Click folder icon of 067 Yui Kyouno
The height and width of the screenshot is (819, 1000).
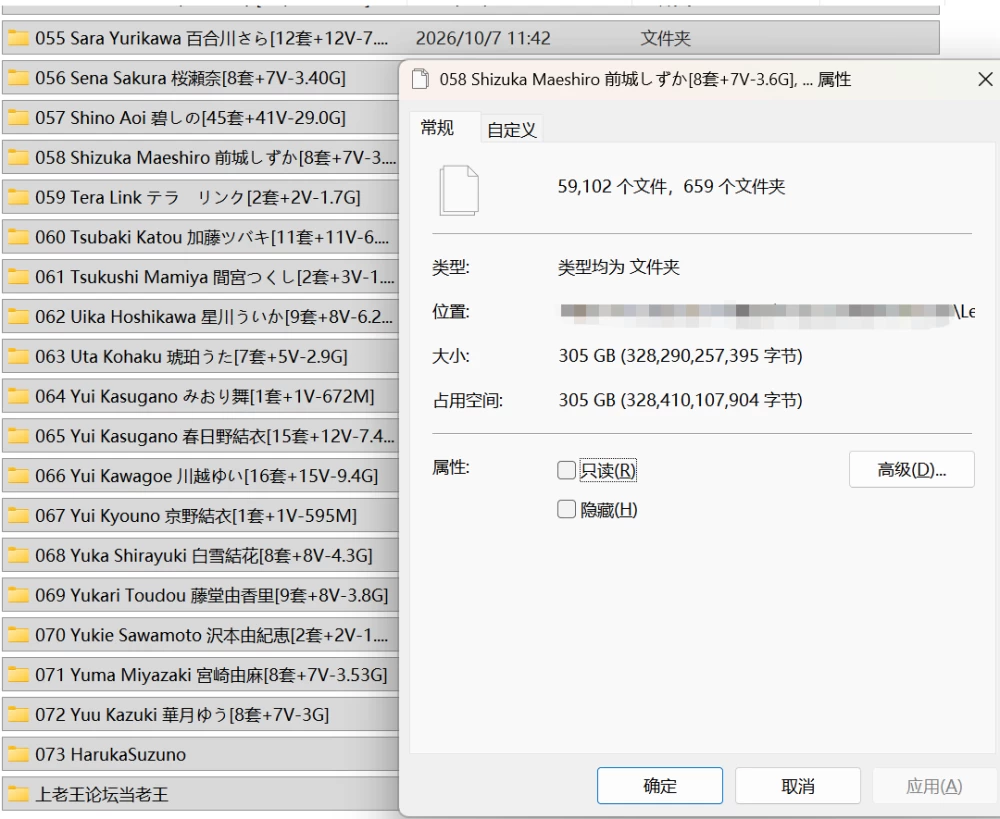[x=18, y=515]
